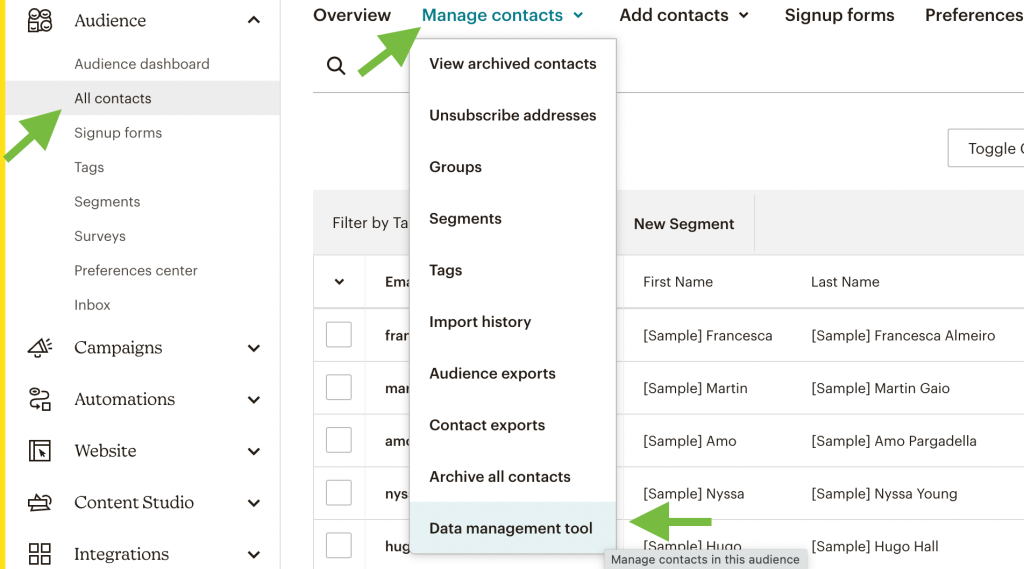Viewport: 1024px width, 569px height.
Task: Open the select-all dropdown arrow in table header
Action: (339, 282)
